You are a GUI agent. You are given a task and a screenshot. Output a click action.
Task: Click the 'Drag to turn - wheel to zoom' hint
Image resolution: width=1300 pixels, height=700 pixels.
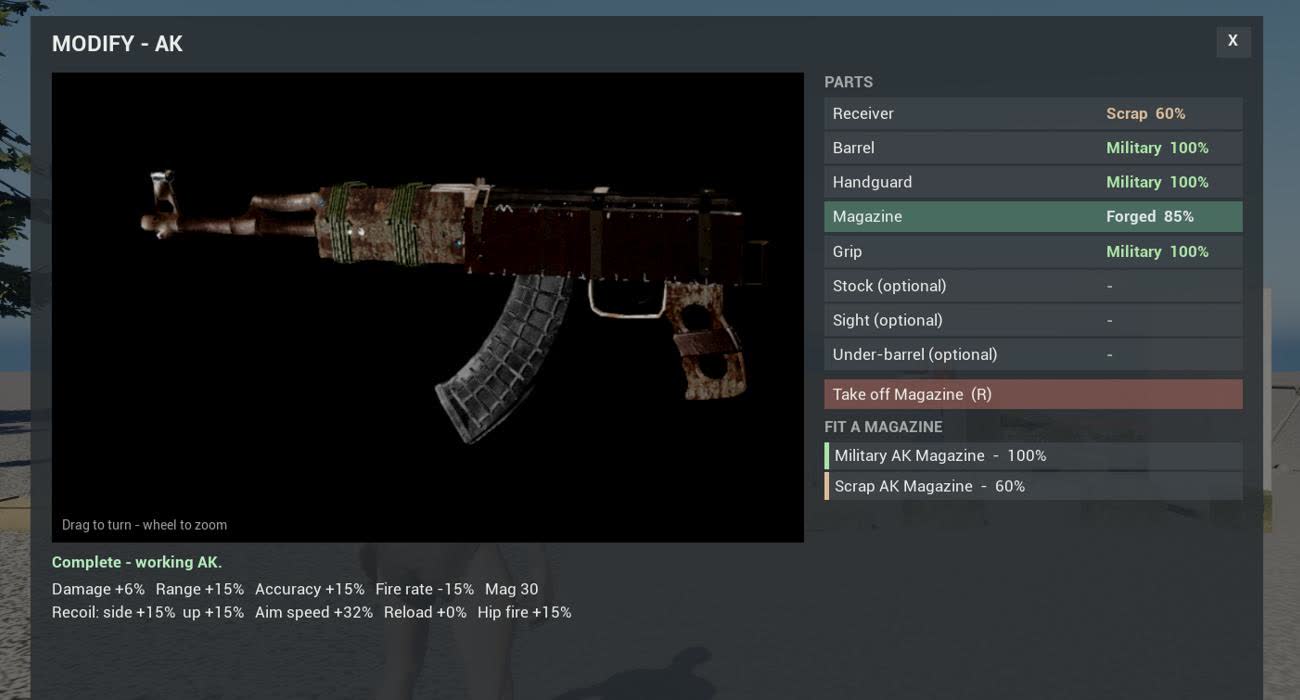point(144,525)
